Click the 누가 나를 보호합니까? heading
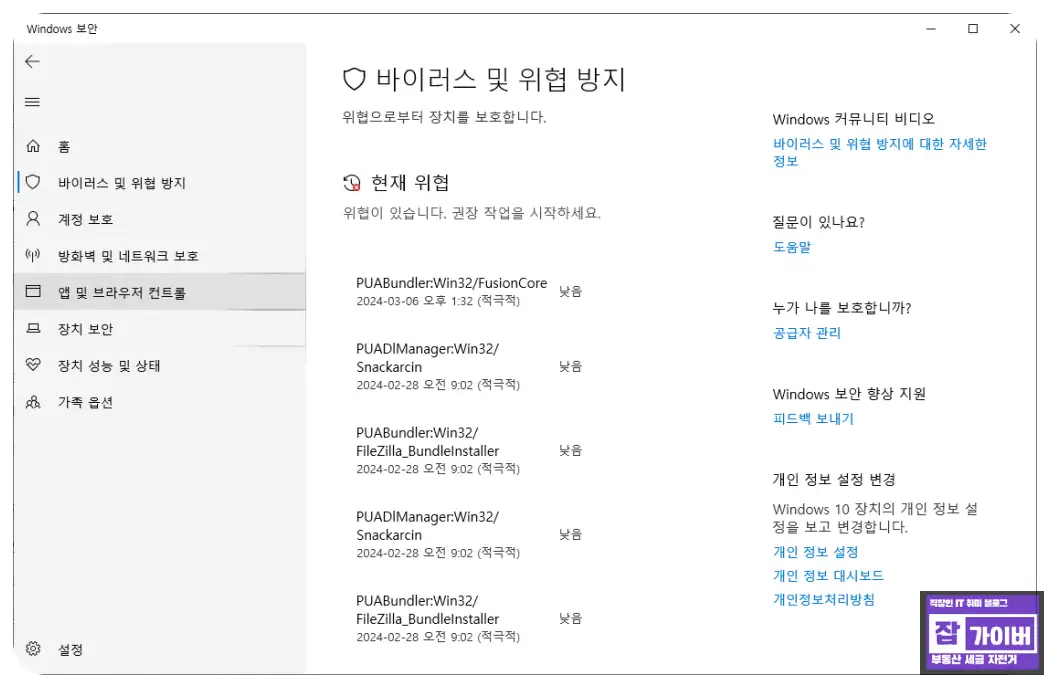The image size is (1050, 688). click(842, 307)
